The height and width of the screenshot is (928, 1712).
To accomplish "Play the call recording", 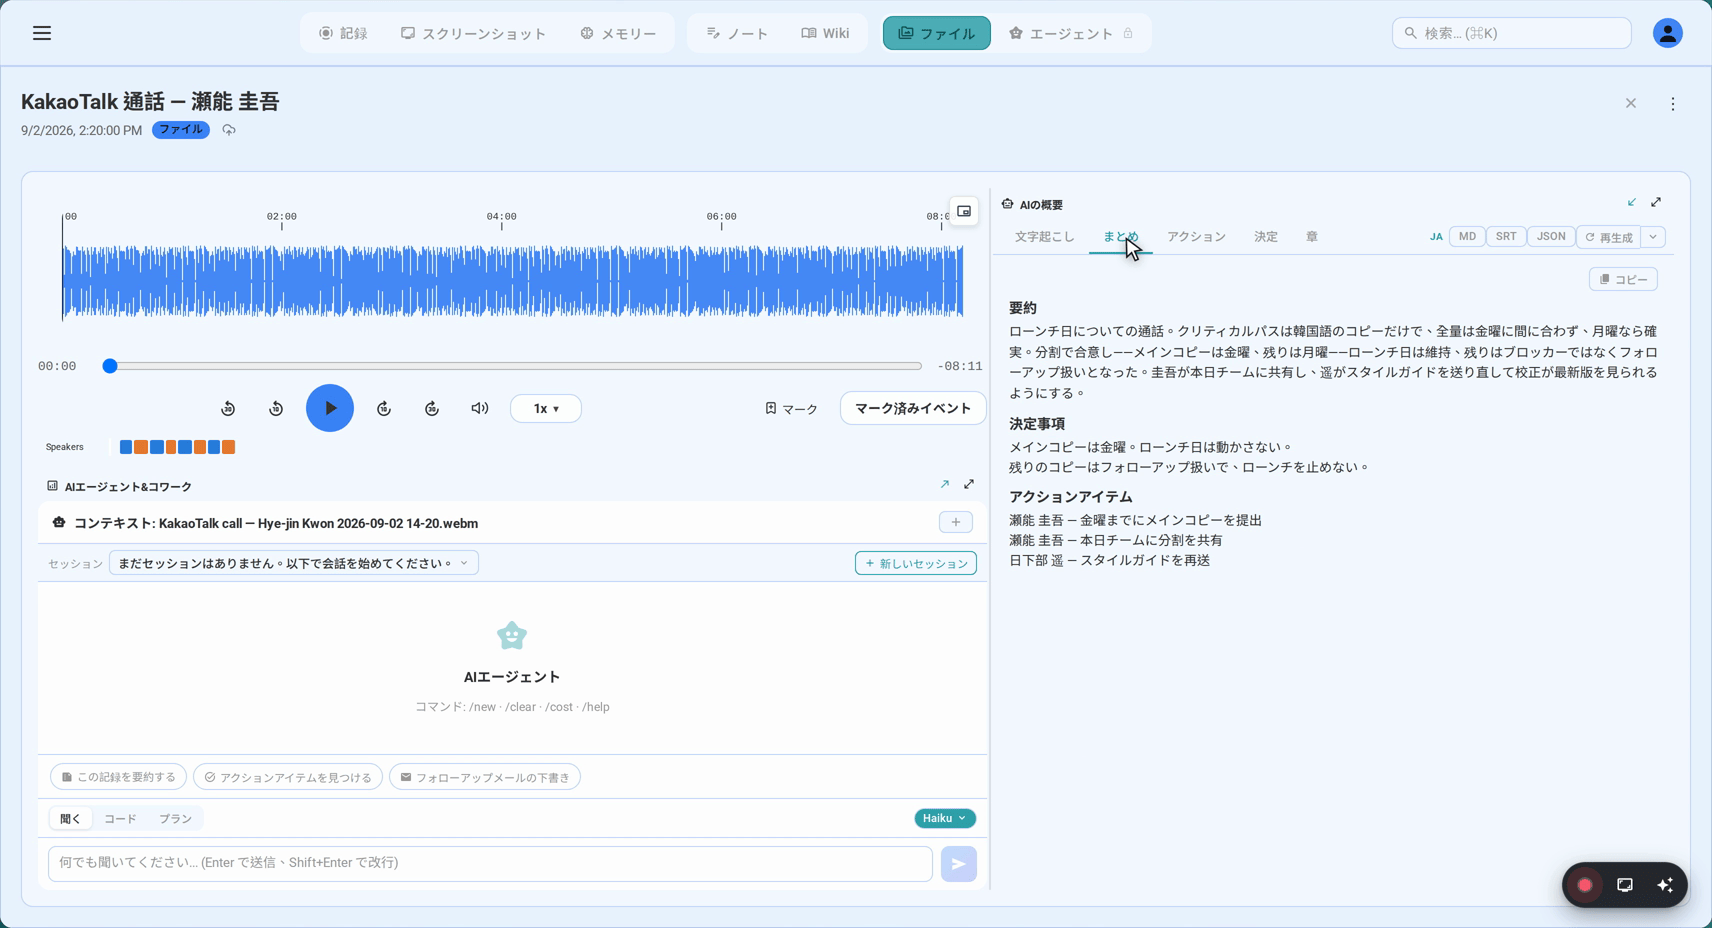I will point(330,408).
